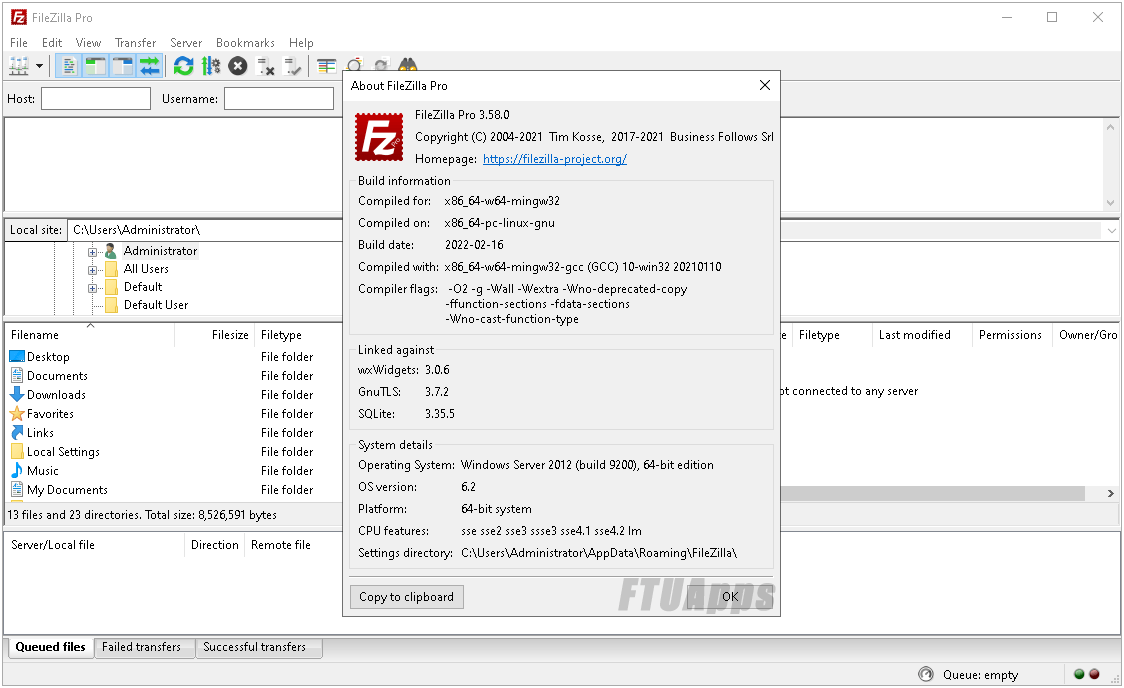
Task: Select the Music folder icon
Action: (17, 470)
